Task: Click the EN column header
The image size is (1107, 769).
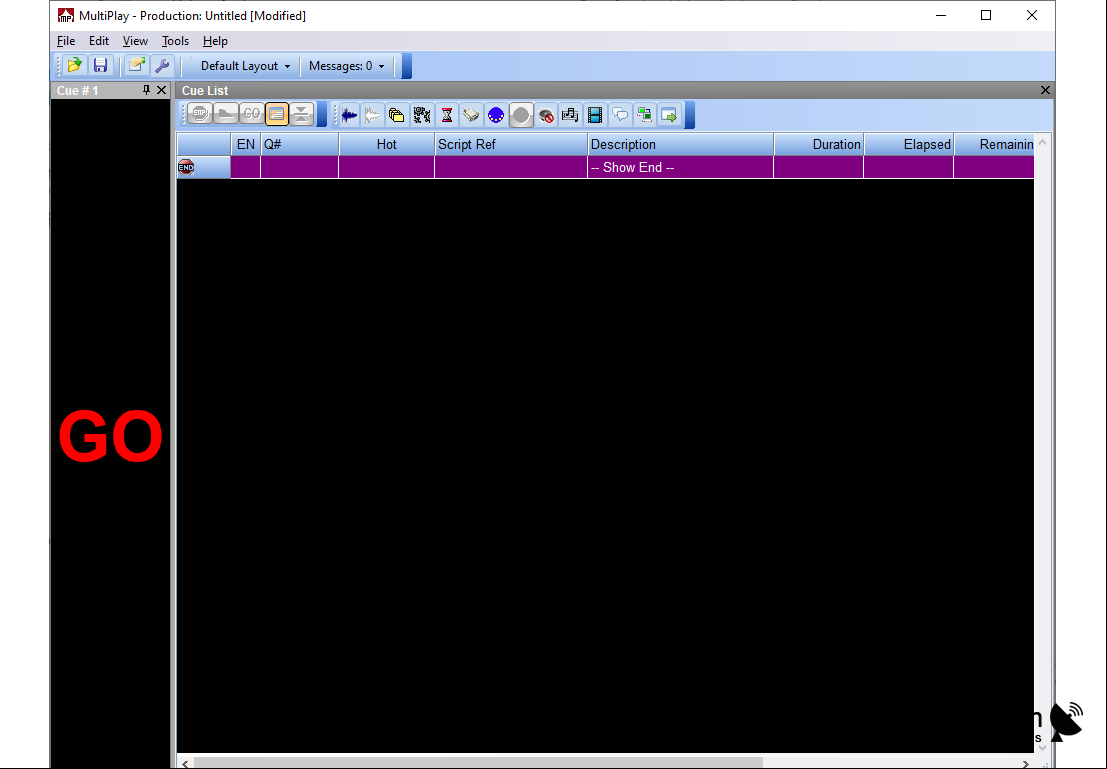Action: (x=246, y=144)
